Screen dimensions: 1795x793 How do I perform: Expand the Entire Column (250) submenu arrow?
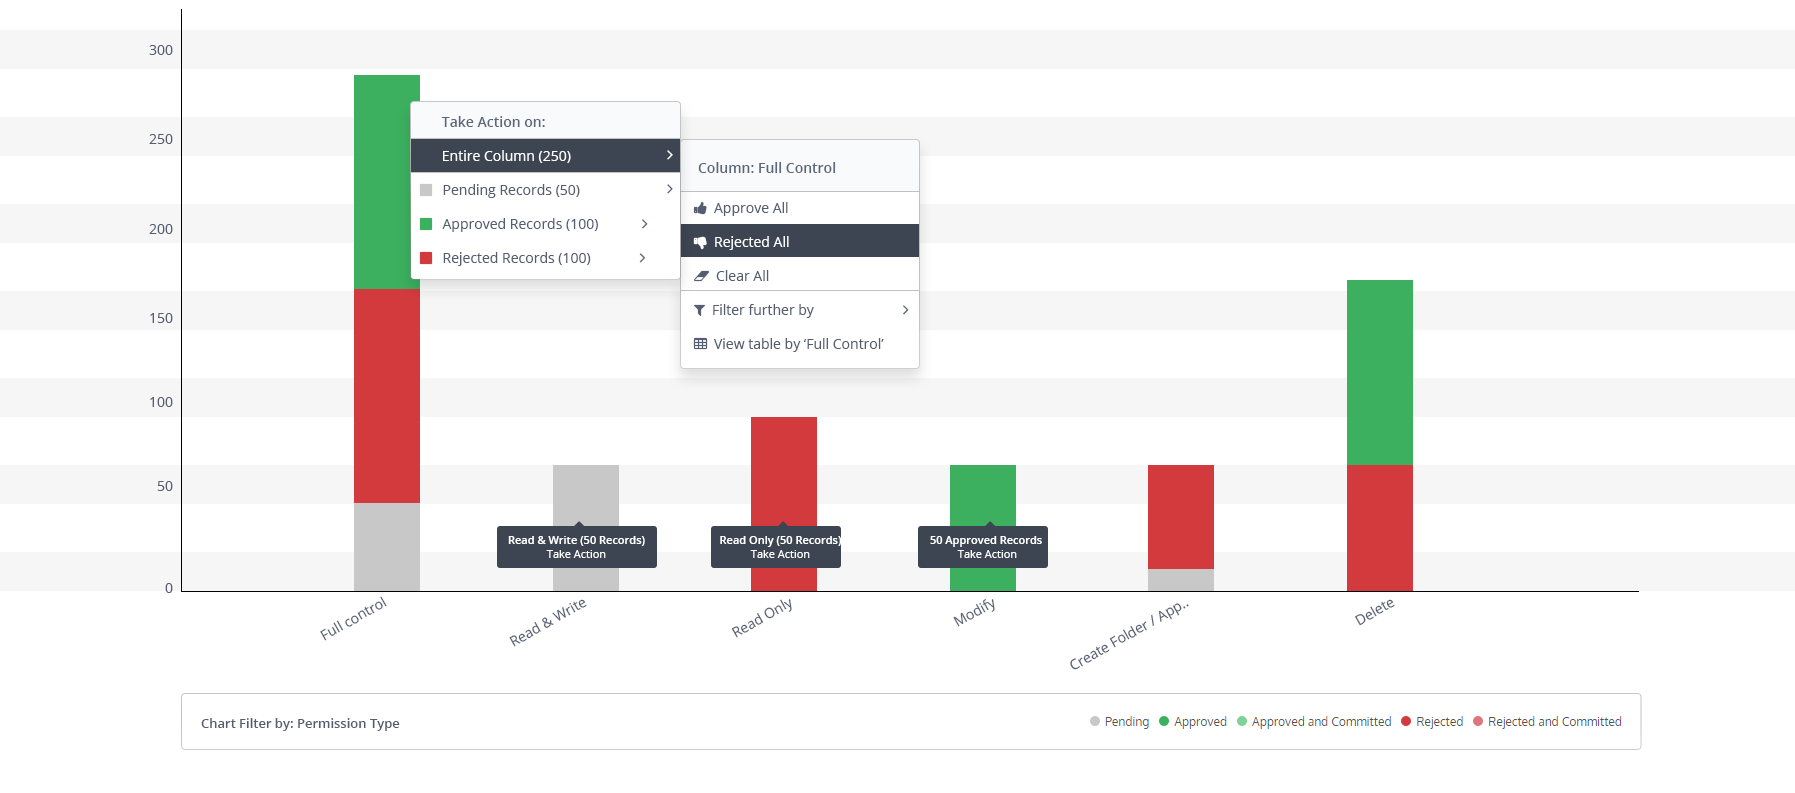coord(669,156)
